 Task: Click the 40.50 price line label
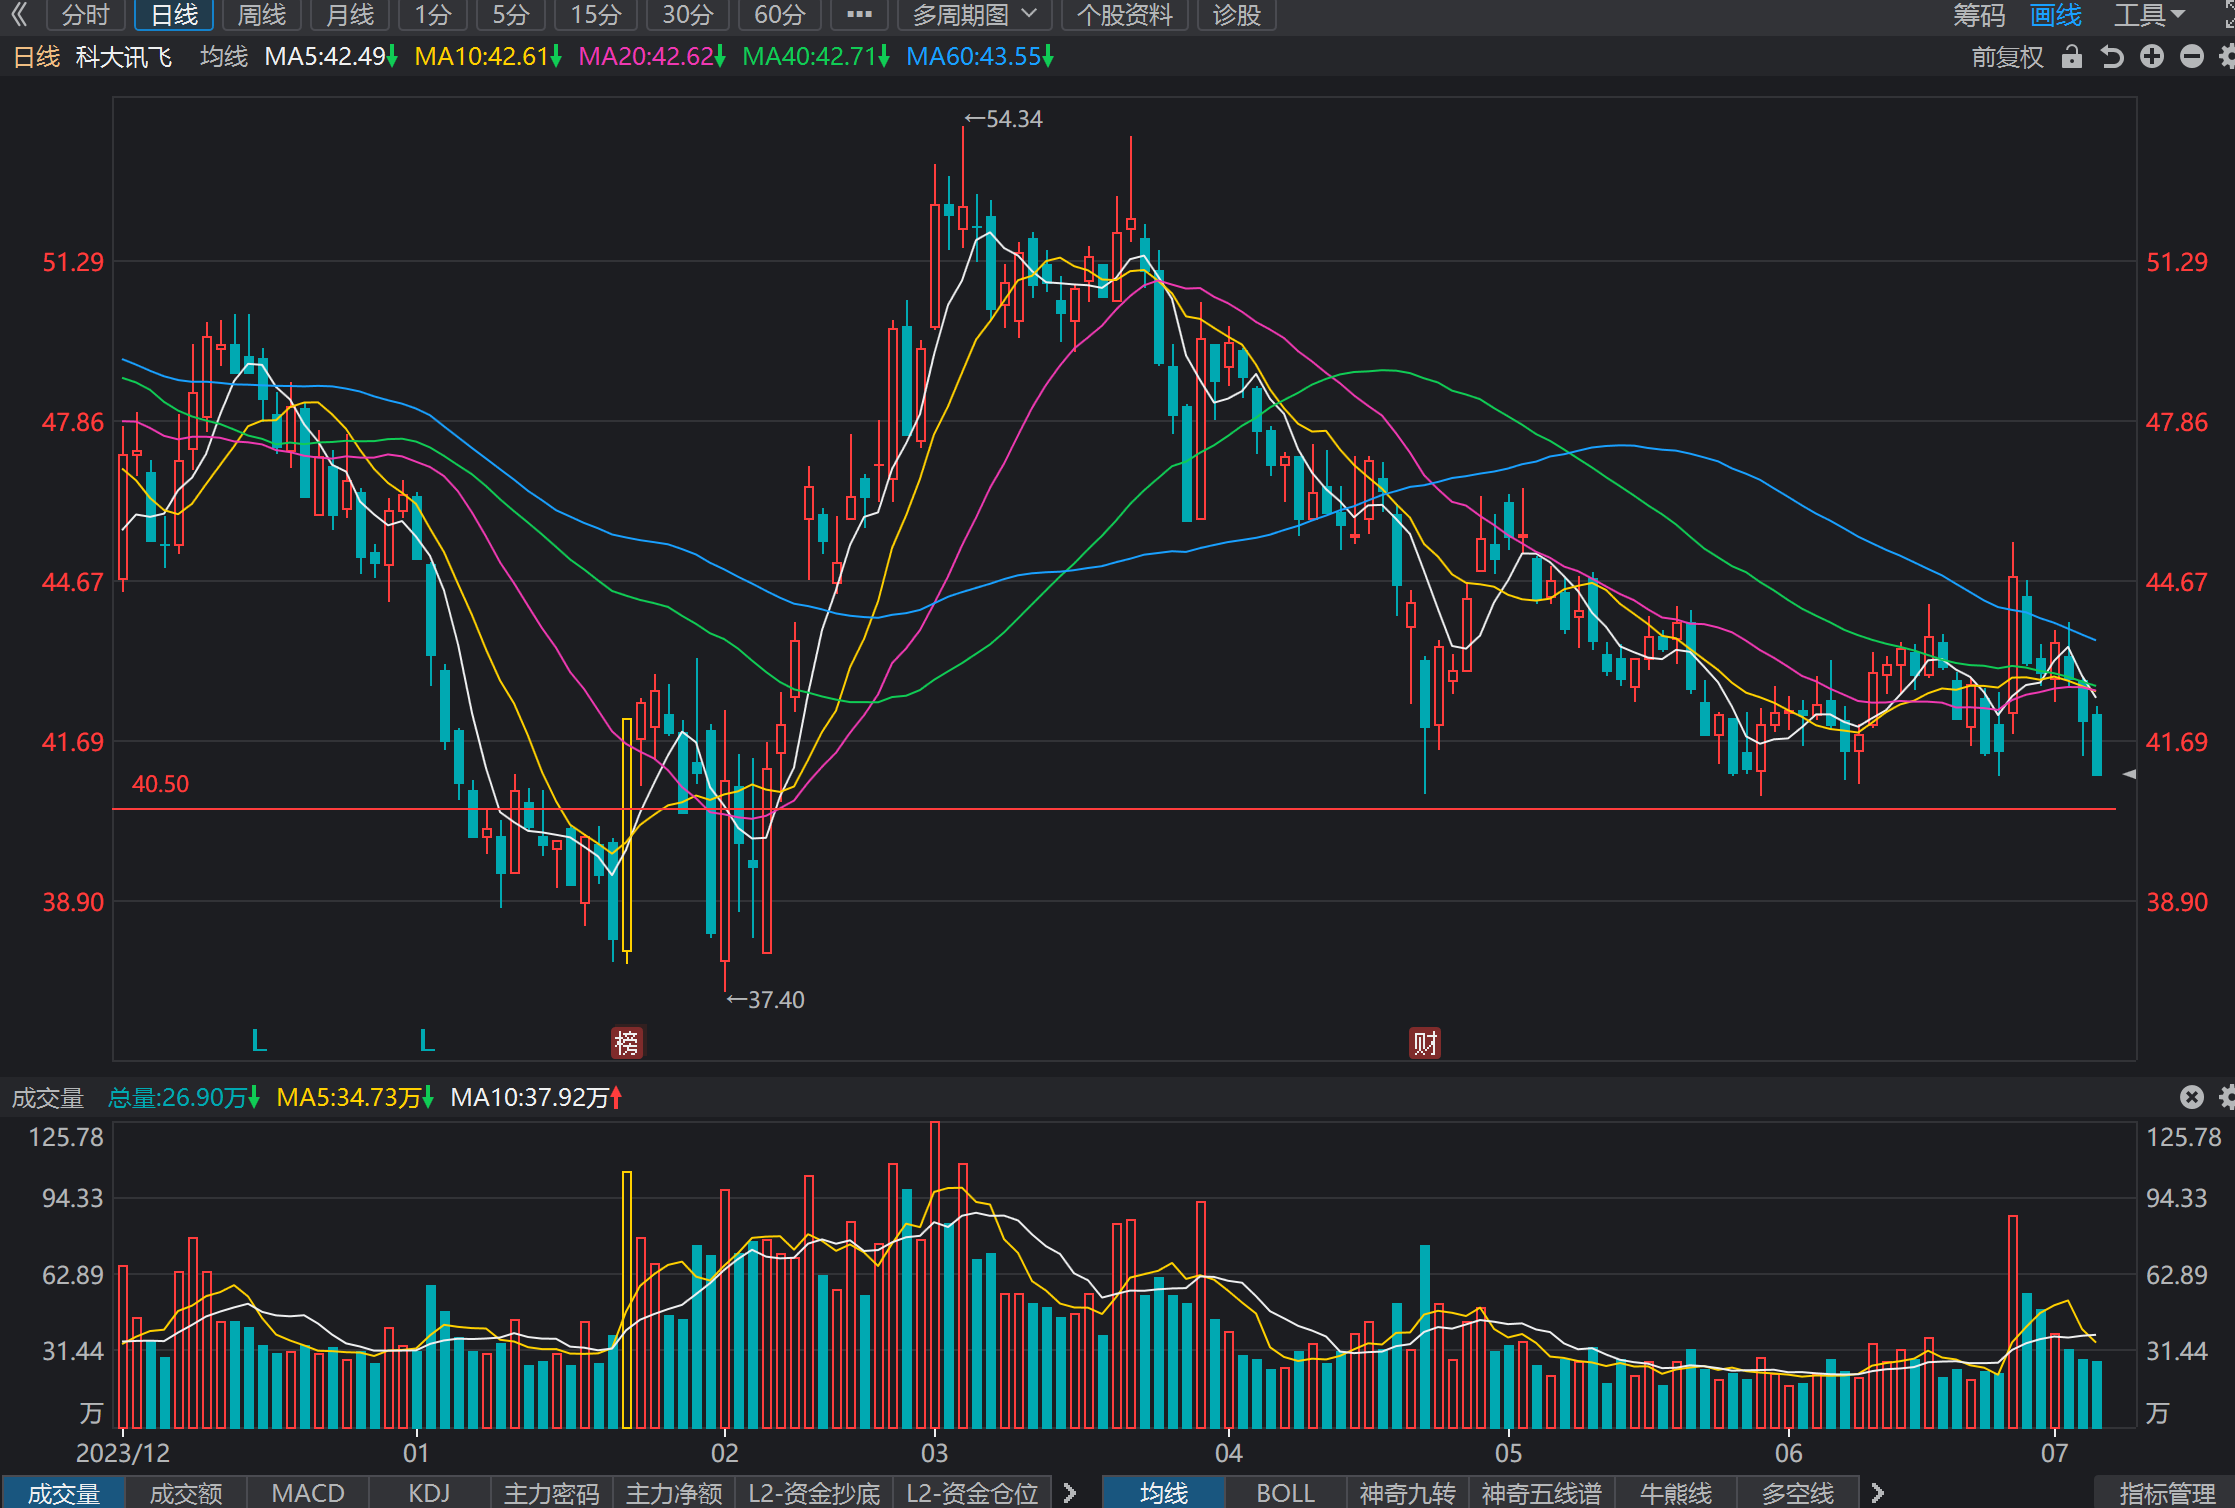pos(161,784)
